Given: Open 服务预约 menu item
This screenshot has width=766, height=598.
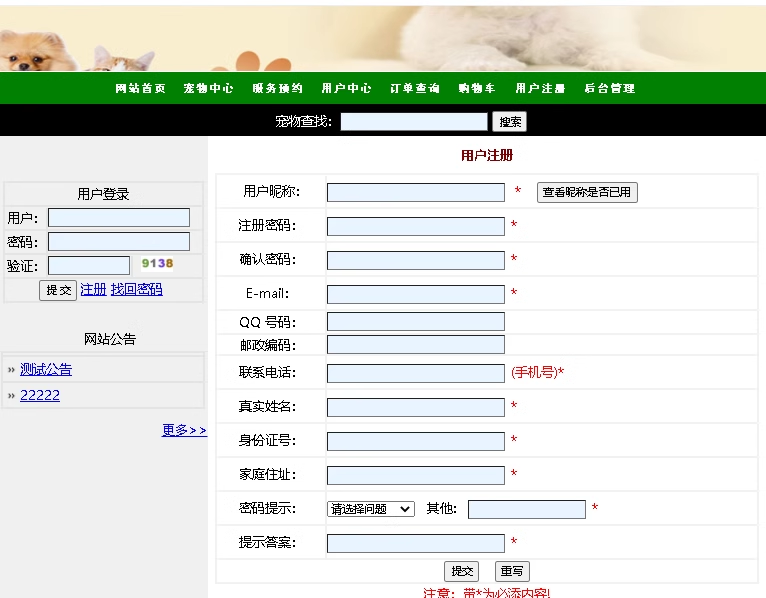Looking at the screenshot, I should (277, 88).
